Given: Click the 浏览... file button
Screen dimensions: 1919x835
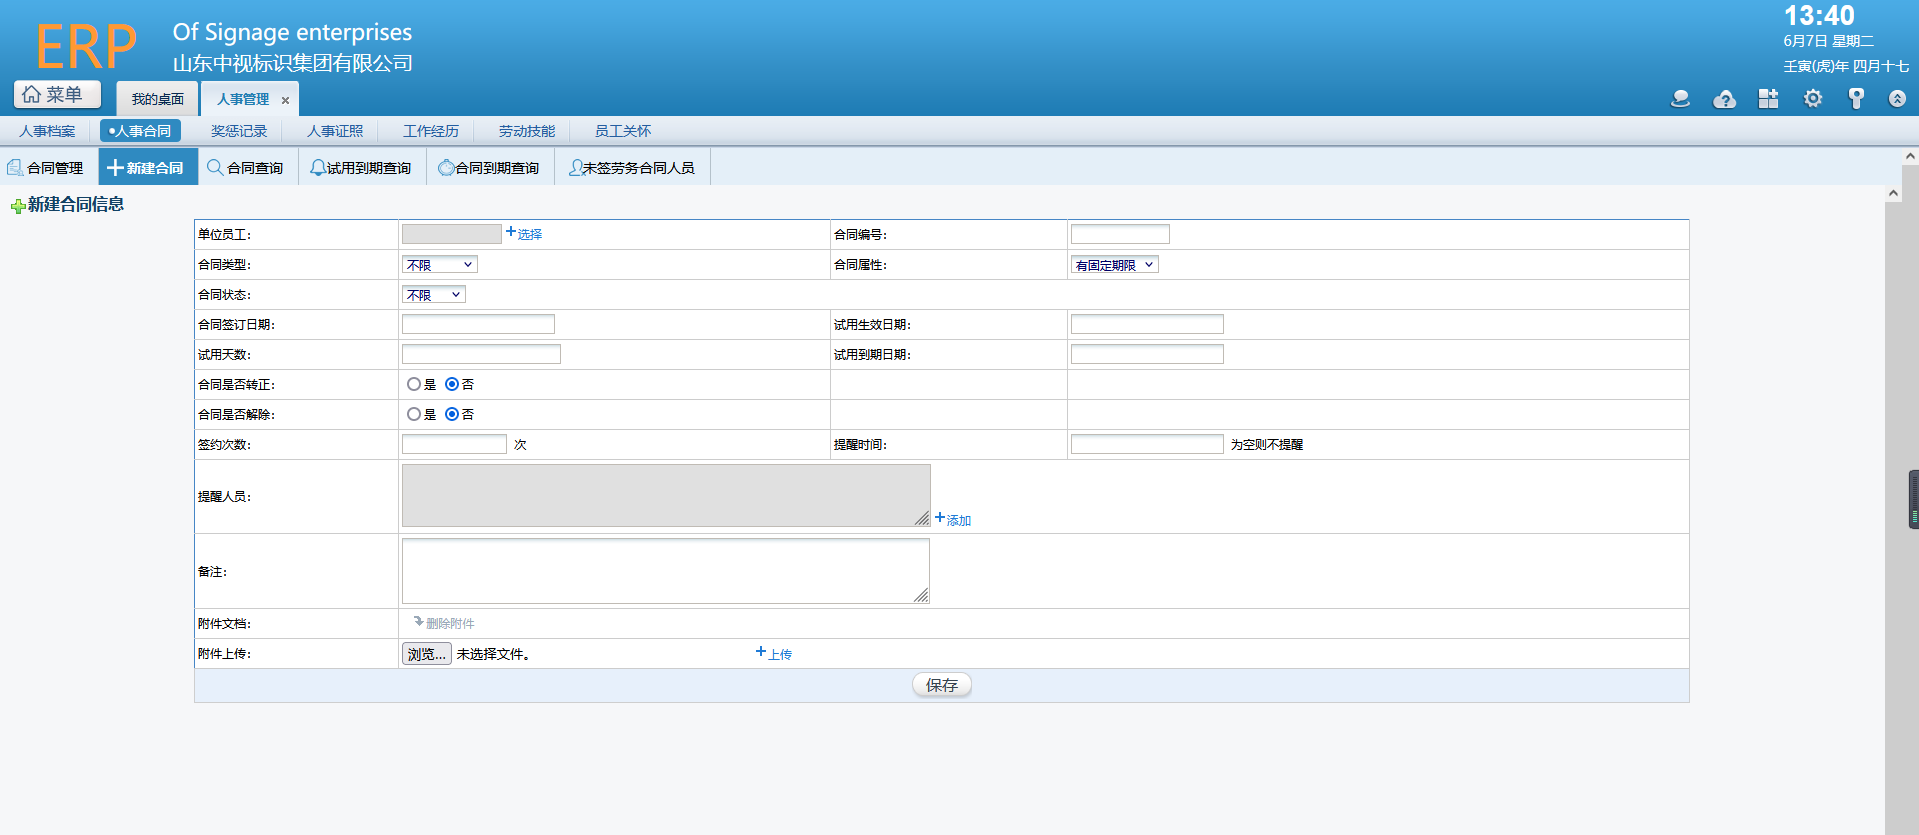Looking at the screenshot, I should coord(427,654).
